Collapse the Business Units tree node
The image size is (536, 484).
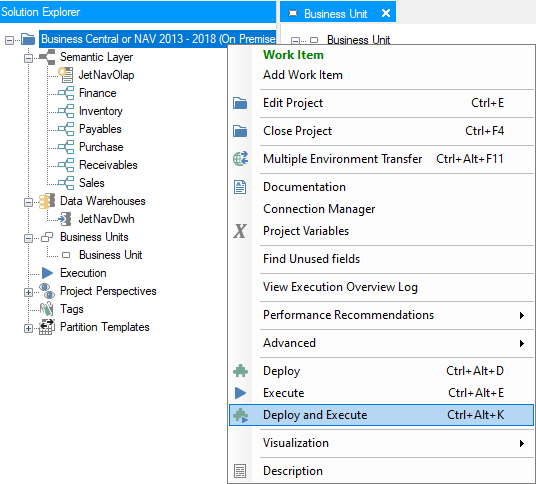(28, 238)
